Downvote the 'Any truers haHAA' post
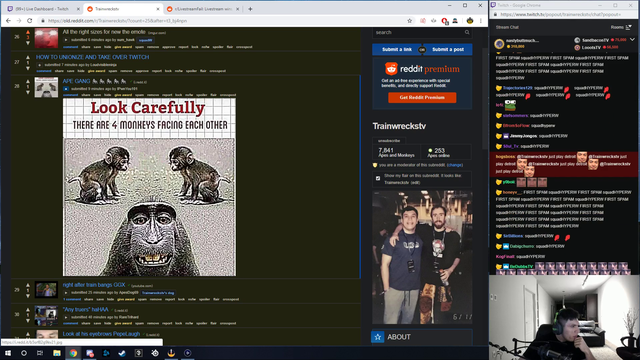 click(x=28, y=320)
